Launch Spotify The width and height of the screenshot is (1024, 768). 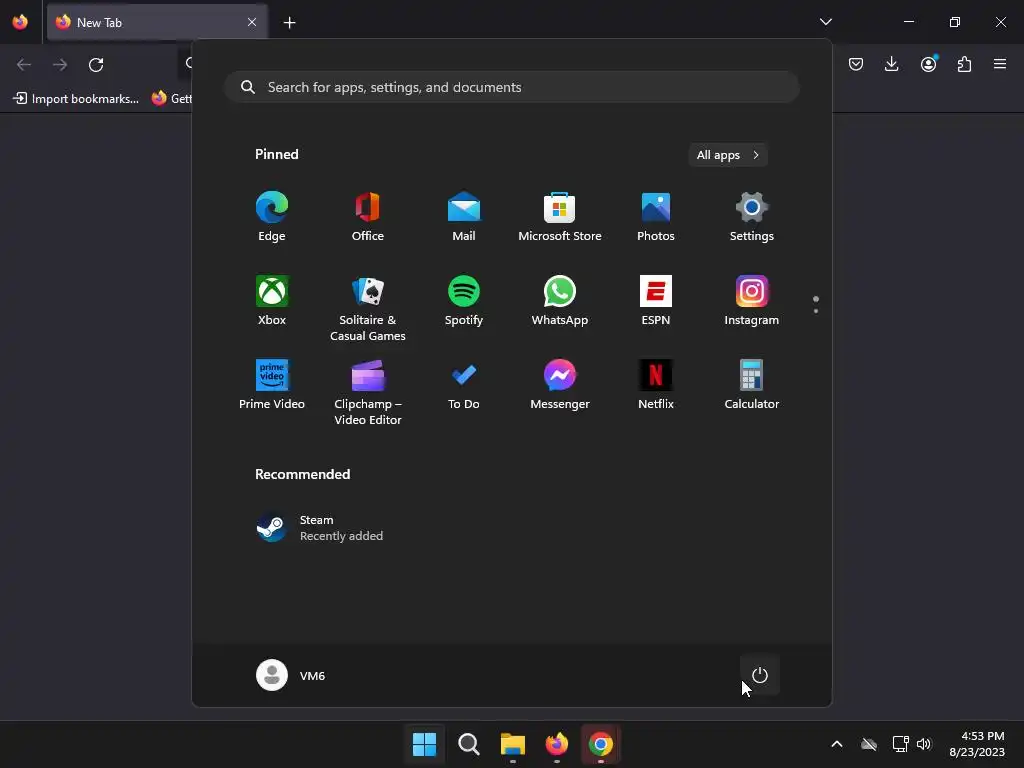(464, 300)
